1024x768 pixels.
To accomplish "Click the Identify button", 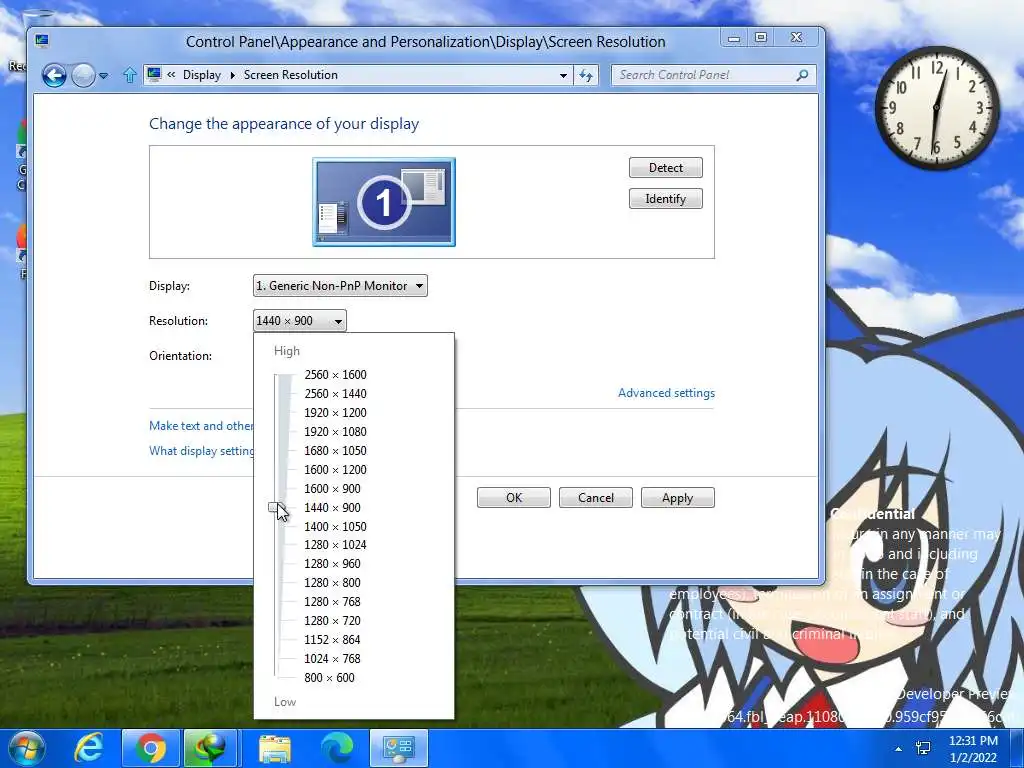I will (x=665, y=199).
